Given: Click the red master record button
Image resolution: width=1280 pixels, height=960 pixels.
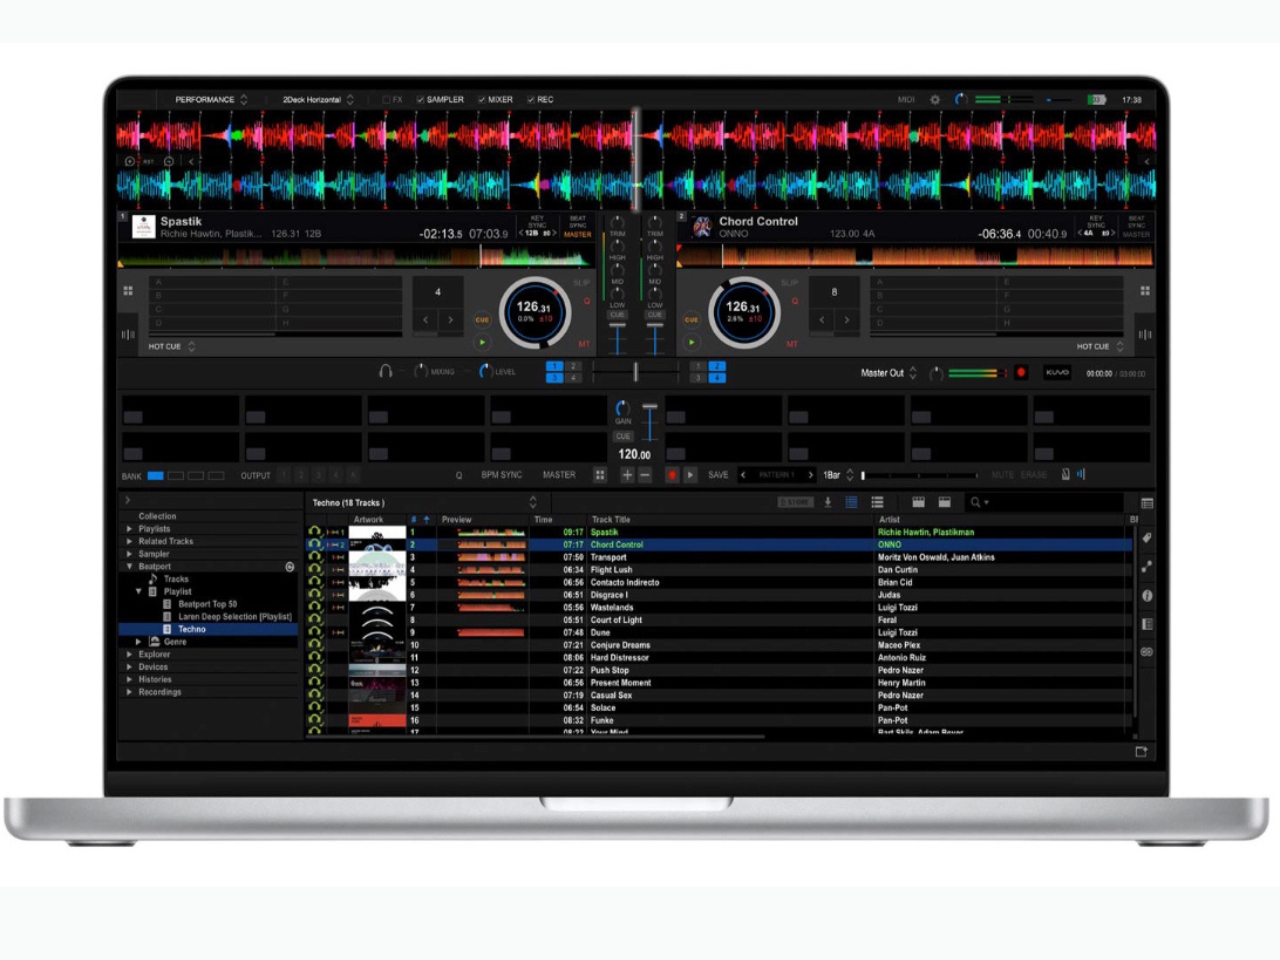Looking at the screenshot, I should [1021, 373].
